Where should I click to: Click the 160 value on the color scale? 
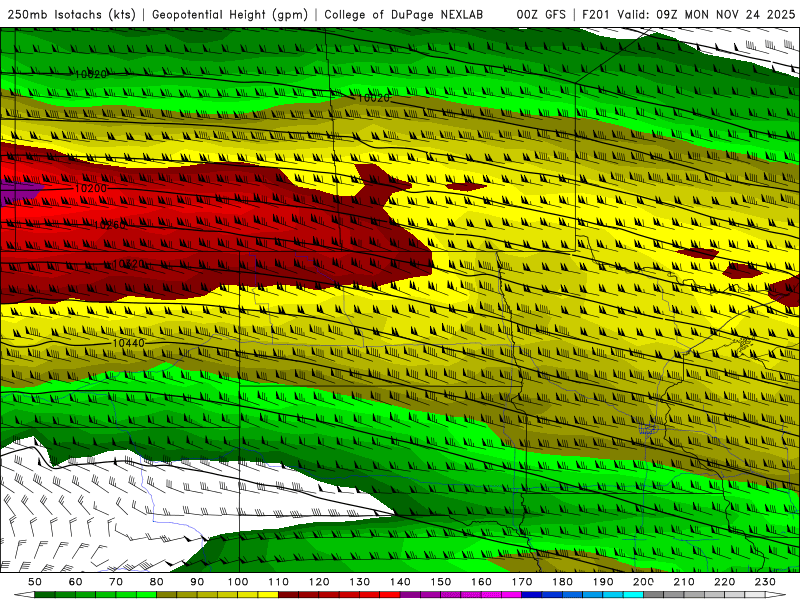point(481,582)
